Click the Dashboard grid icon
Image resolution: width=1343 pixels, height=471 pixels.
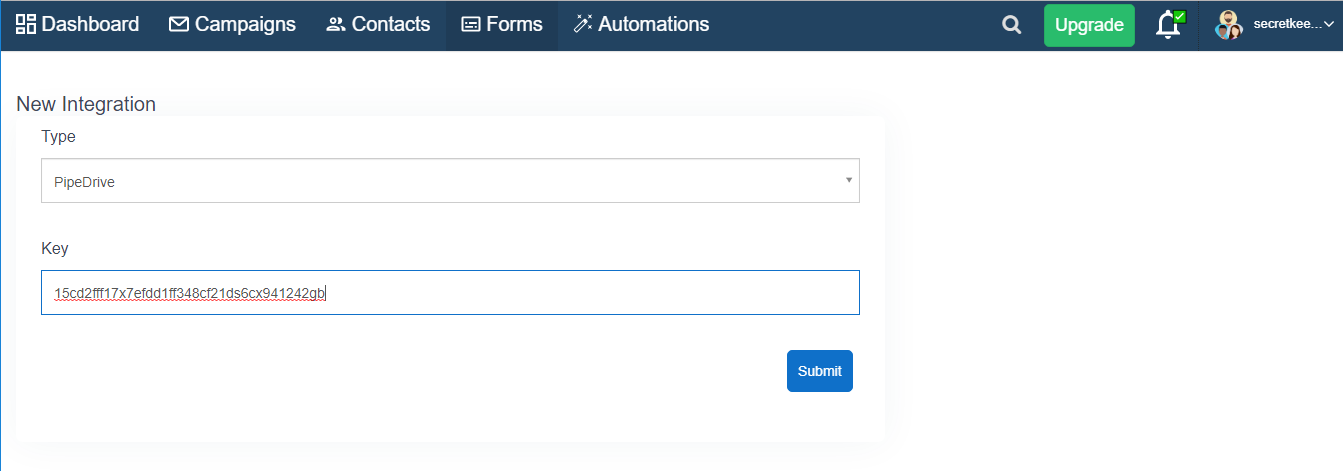pyautogui.click(x=26, y=24)
